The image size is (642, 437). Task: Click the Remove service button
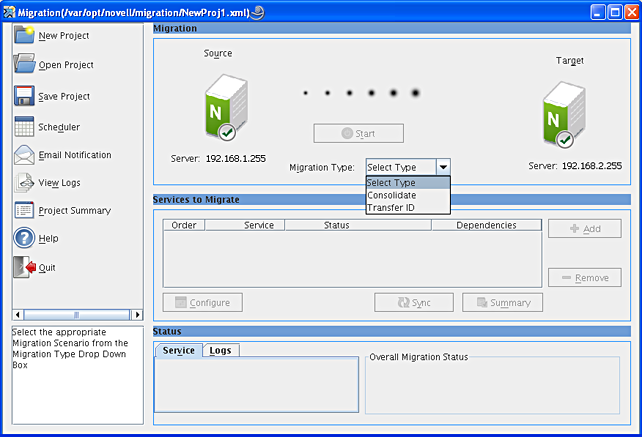[x=585, y=278]
